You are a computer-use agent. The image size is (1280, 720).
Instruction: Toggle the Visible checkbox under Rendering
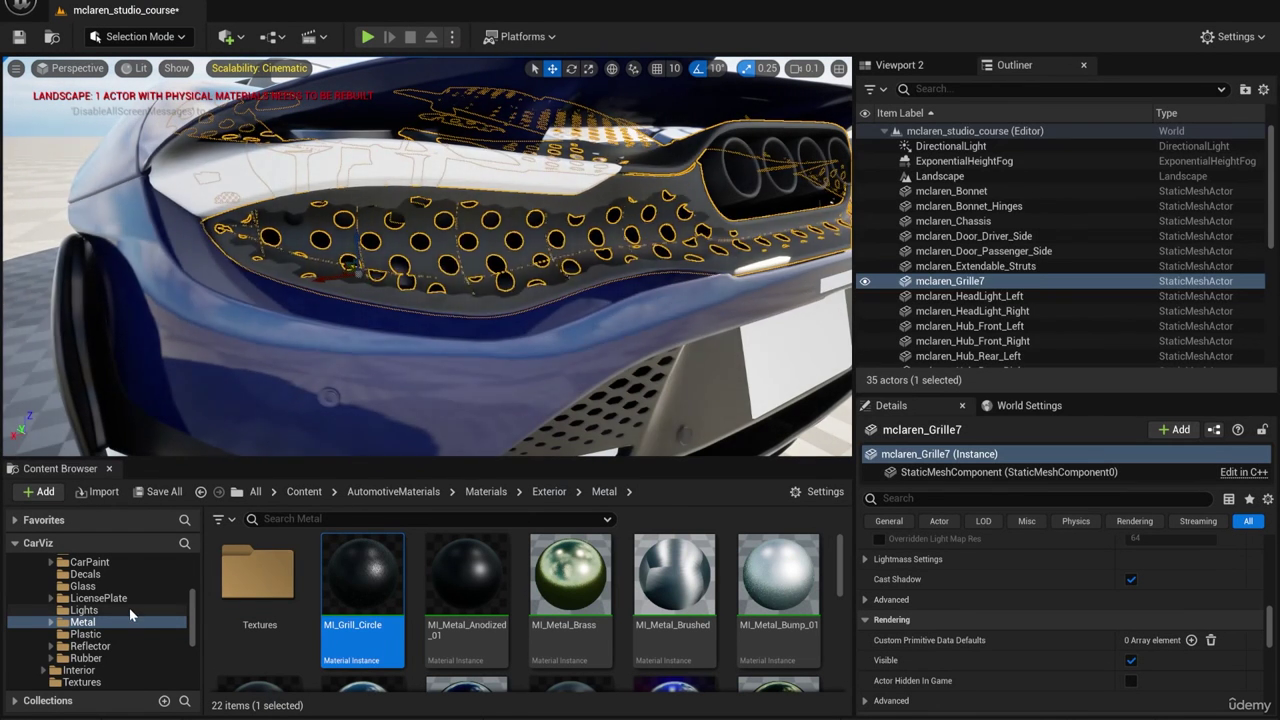[1131, 661]
